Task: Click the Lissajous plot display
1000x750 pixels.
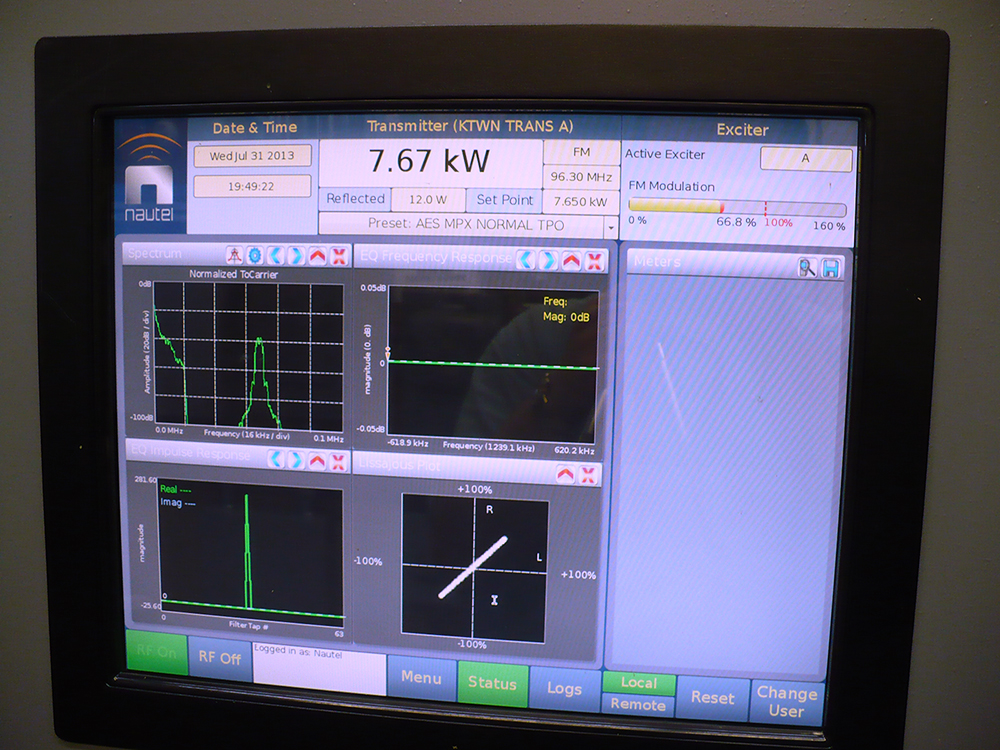Action: pyautogui.click(x=474, y=569)
